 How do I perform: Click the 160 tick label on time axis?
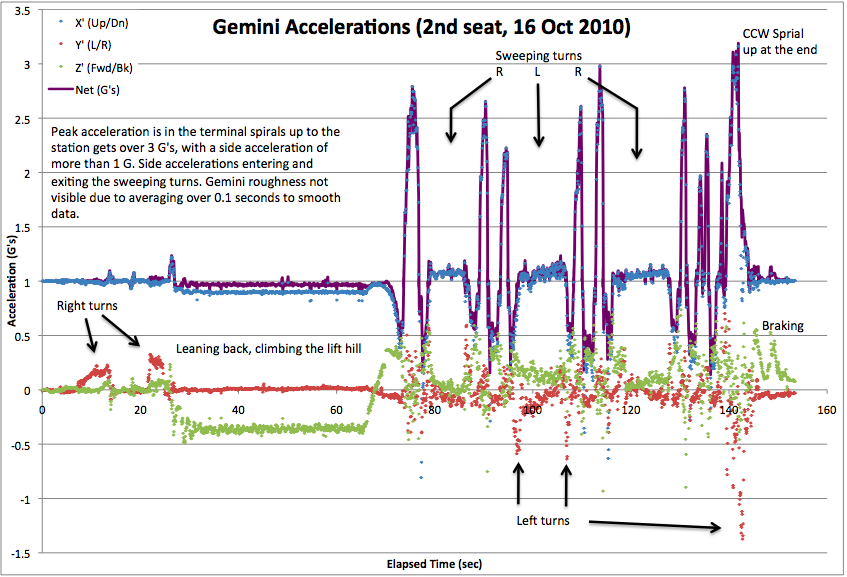click(x=827, y=410)
